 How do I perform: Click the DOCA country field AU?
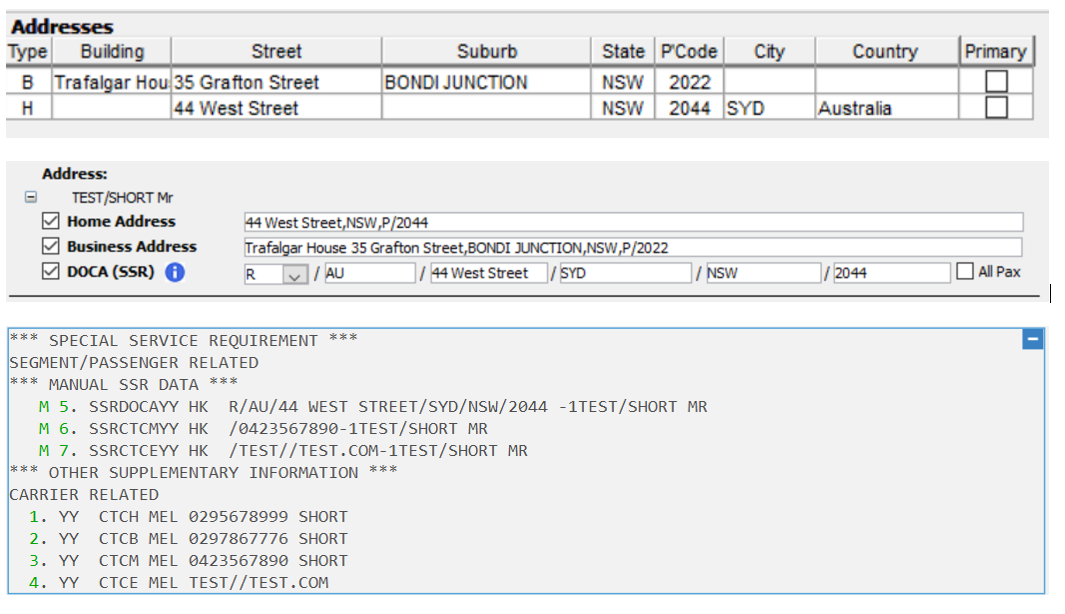369,273
